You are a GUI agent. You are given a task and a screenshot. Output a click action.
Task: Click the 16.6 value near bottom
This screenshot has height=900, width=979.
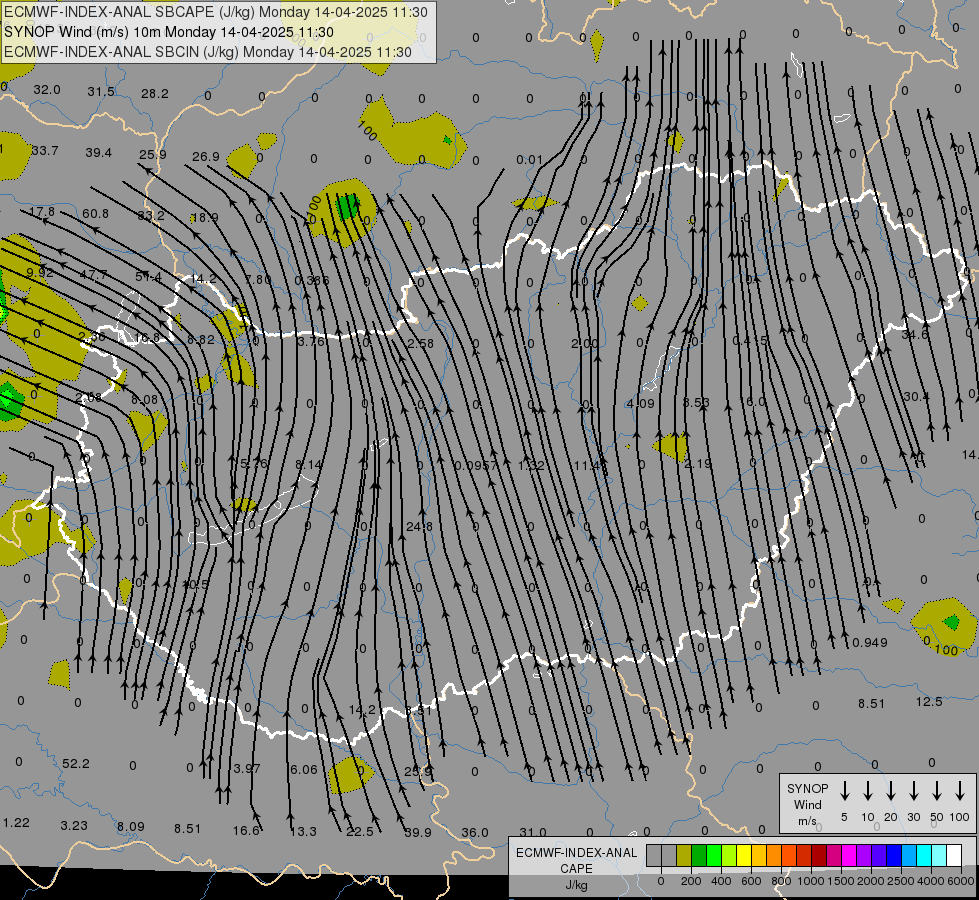[x=246, y=830]
